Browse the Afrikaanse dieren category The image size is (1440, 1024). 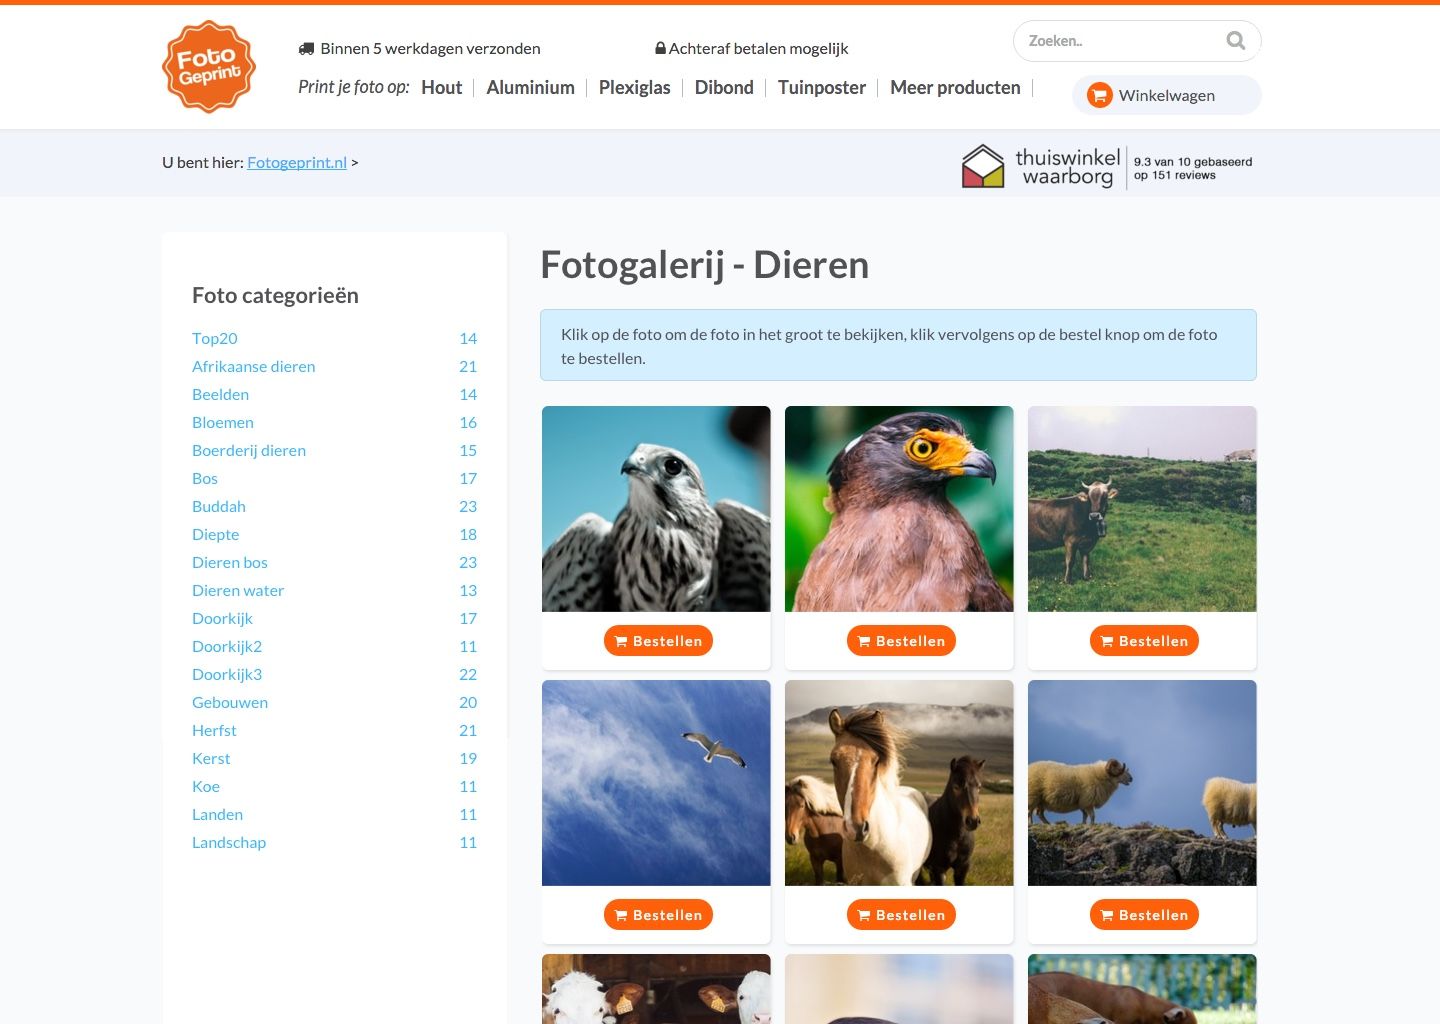(253, 366)
